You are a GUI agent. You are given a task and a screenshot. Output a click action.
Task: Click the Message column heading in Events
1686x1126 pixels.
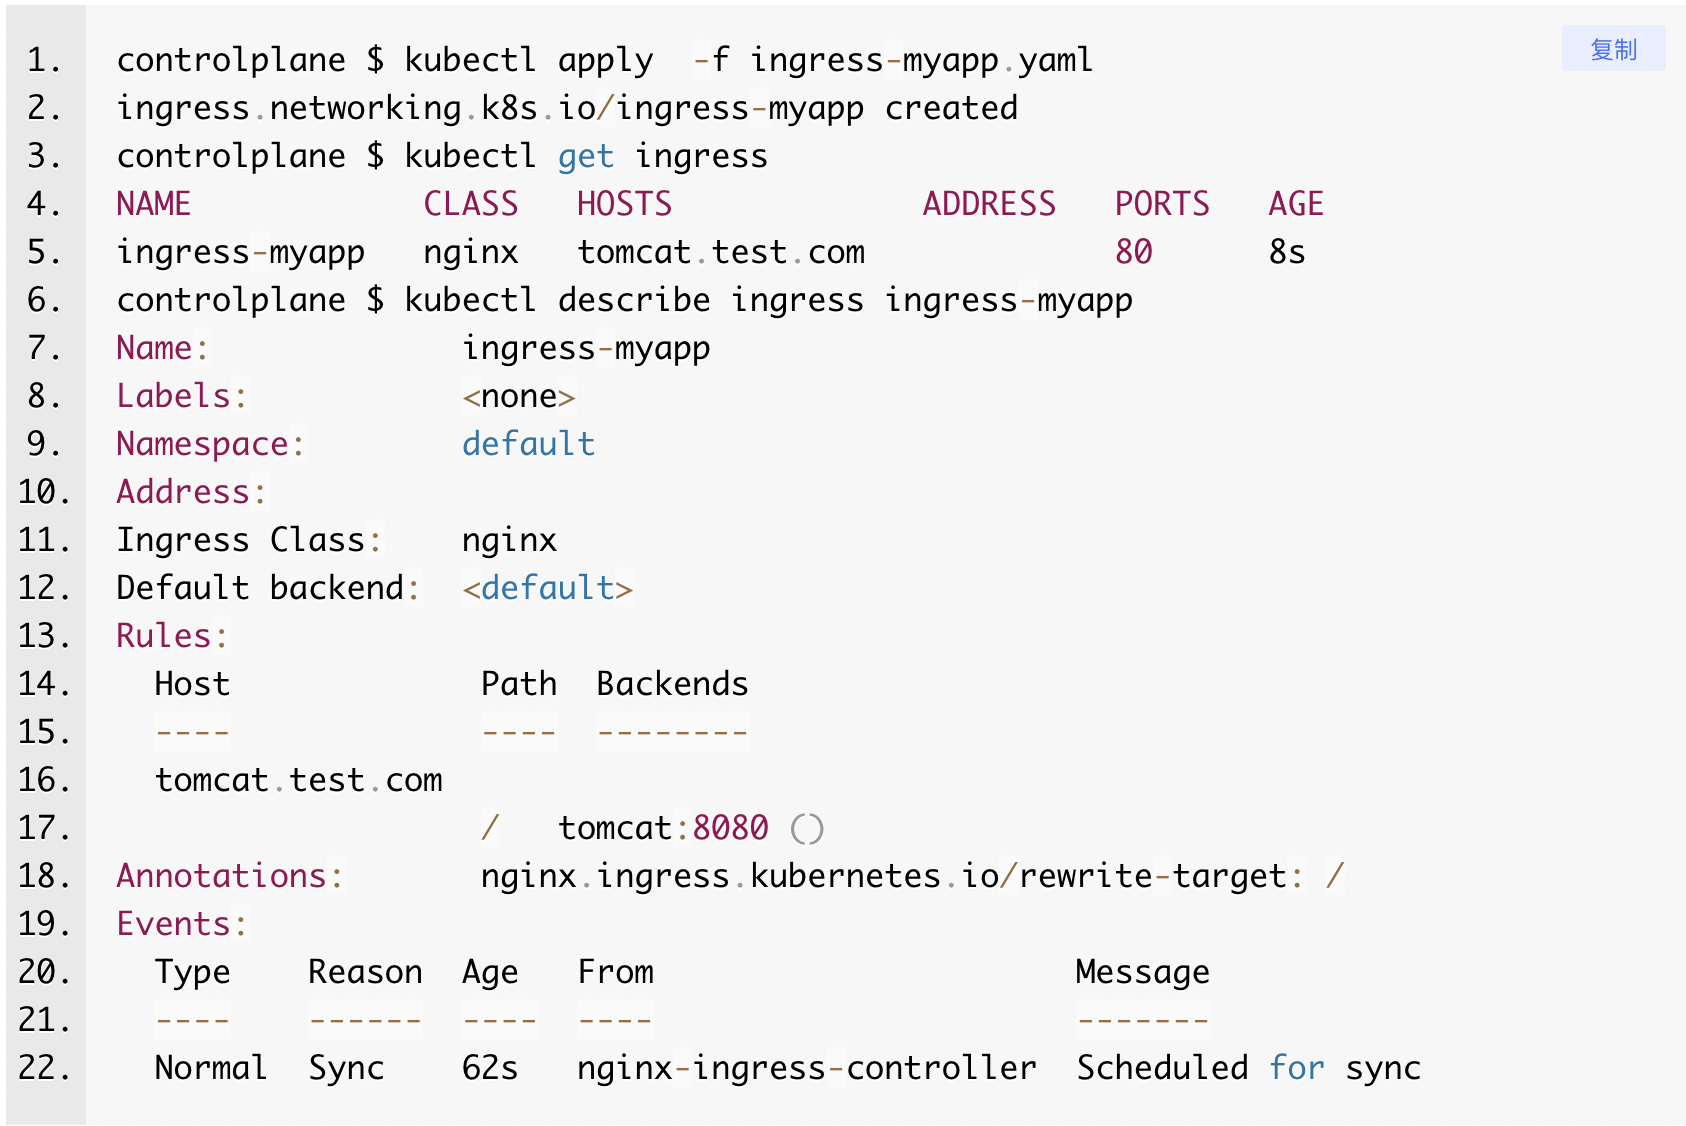click(1142, 972)
